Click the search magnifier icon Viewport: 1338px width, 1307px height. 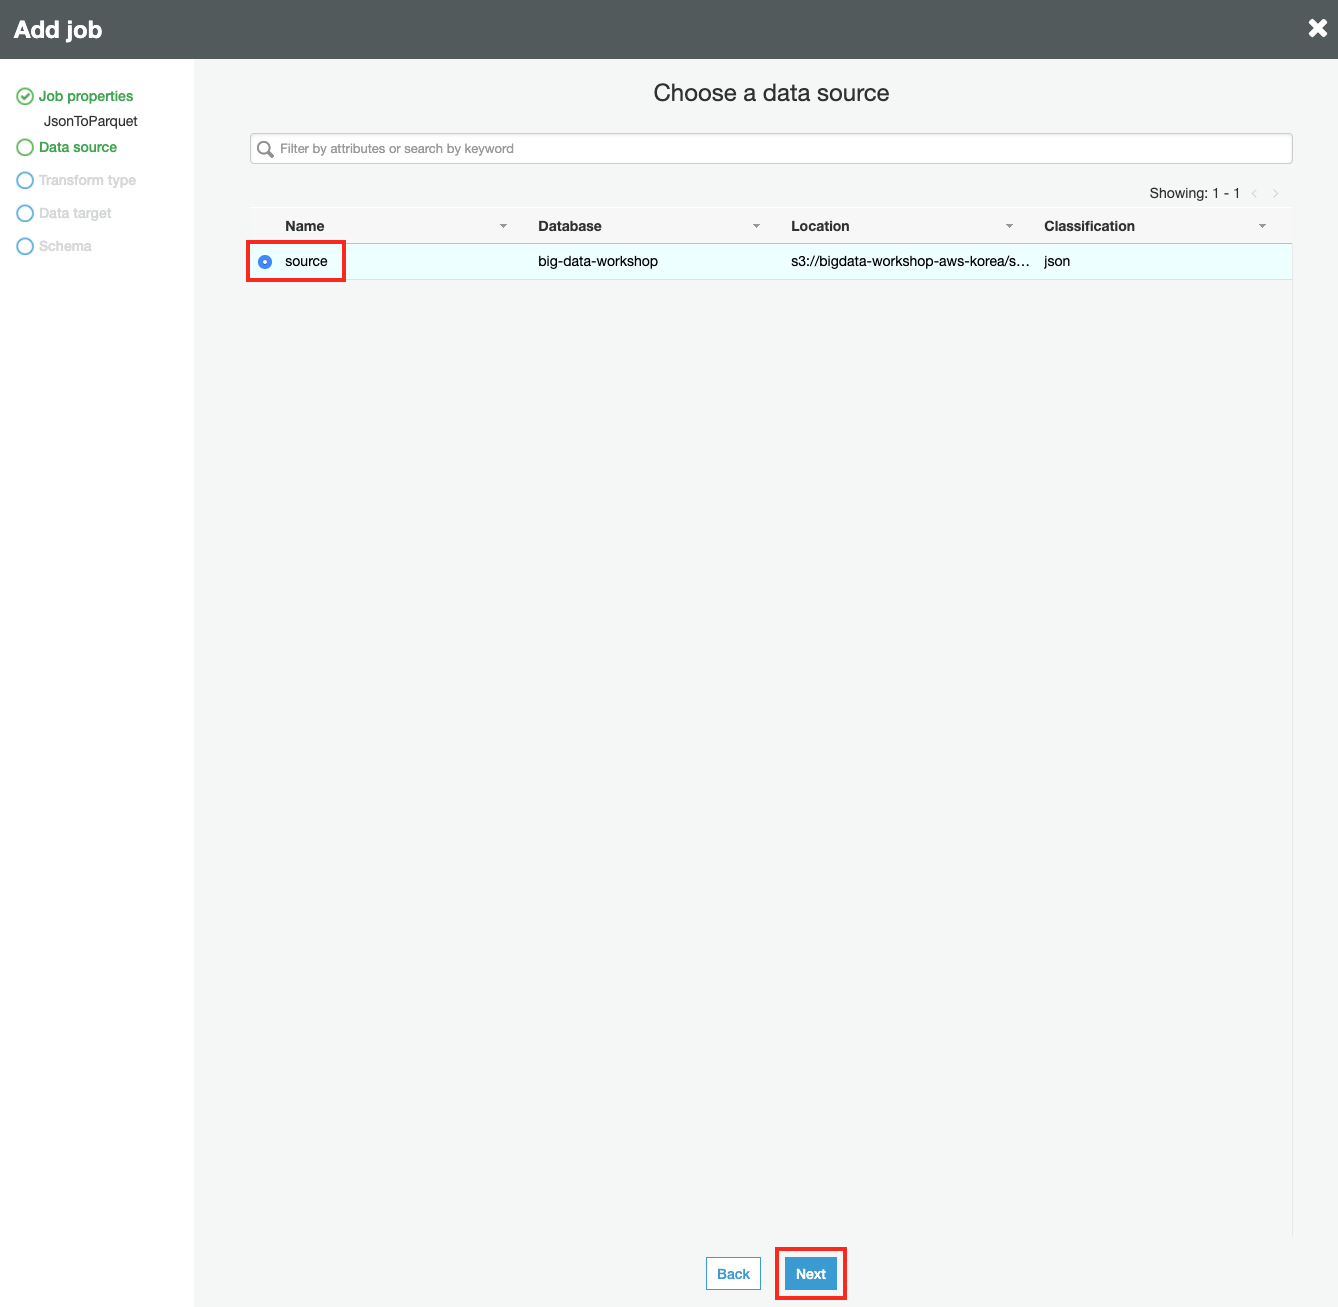coord(265,149)
